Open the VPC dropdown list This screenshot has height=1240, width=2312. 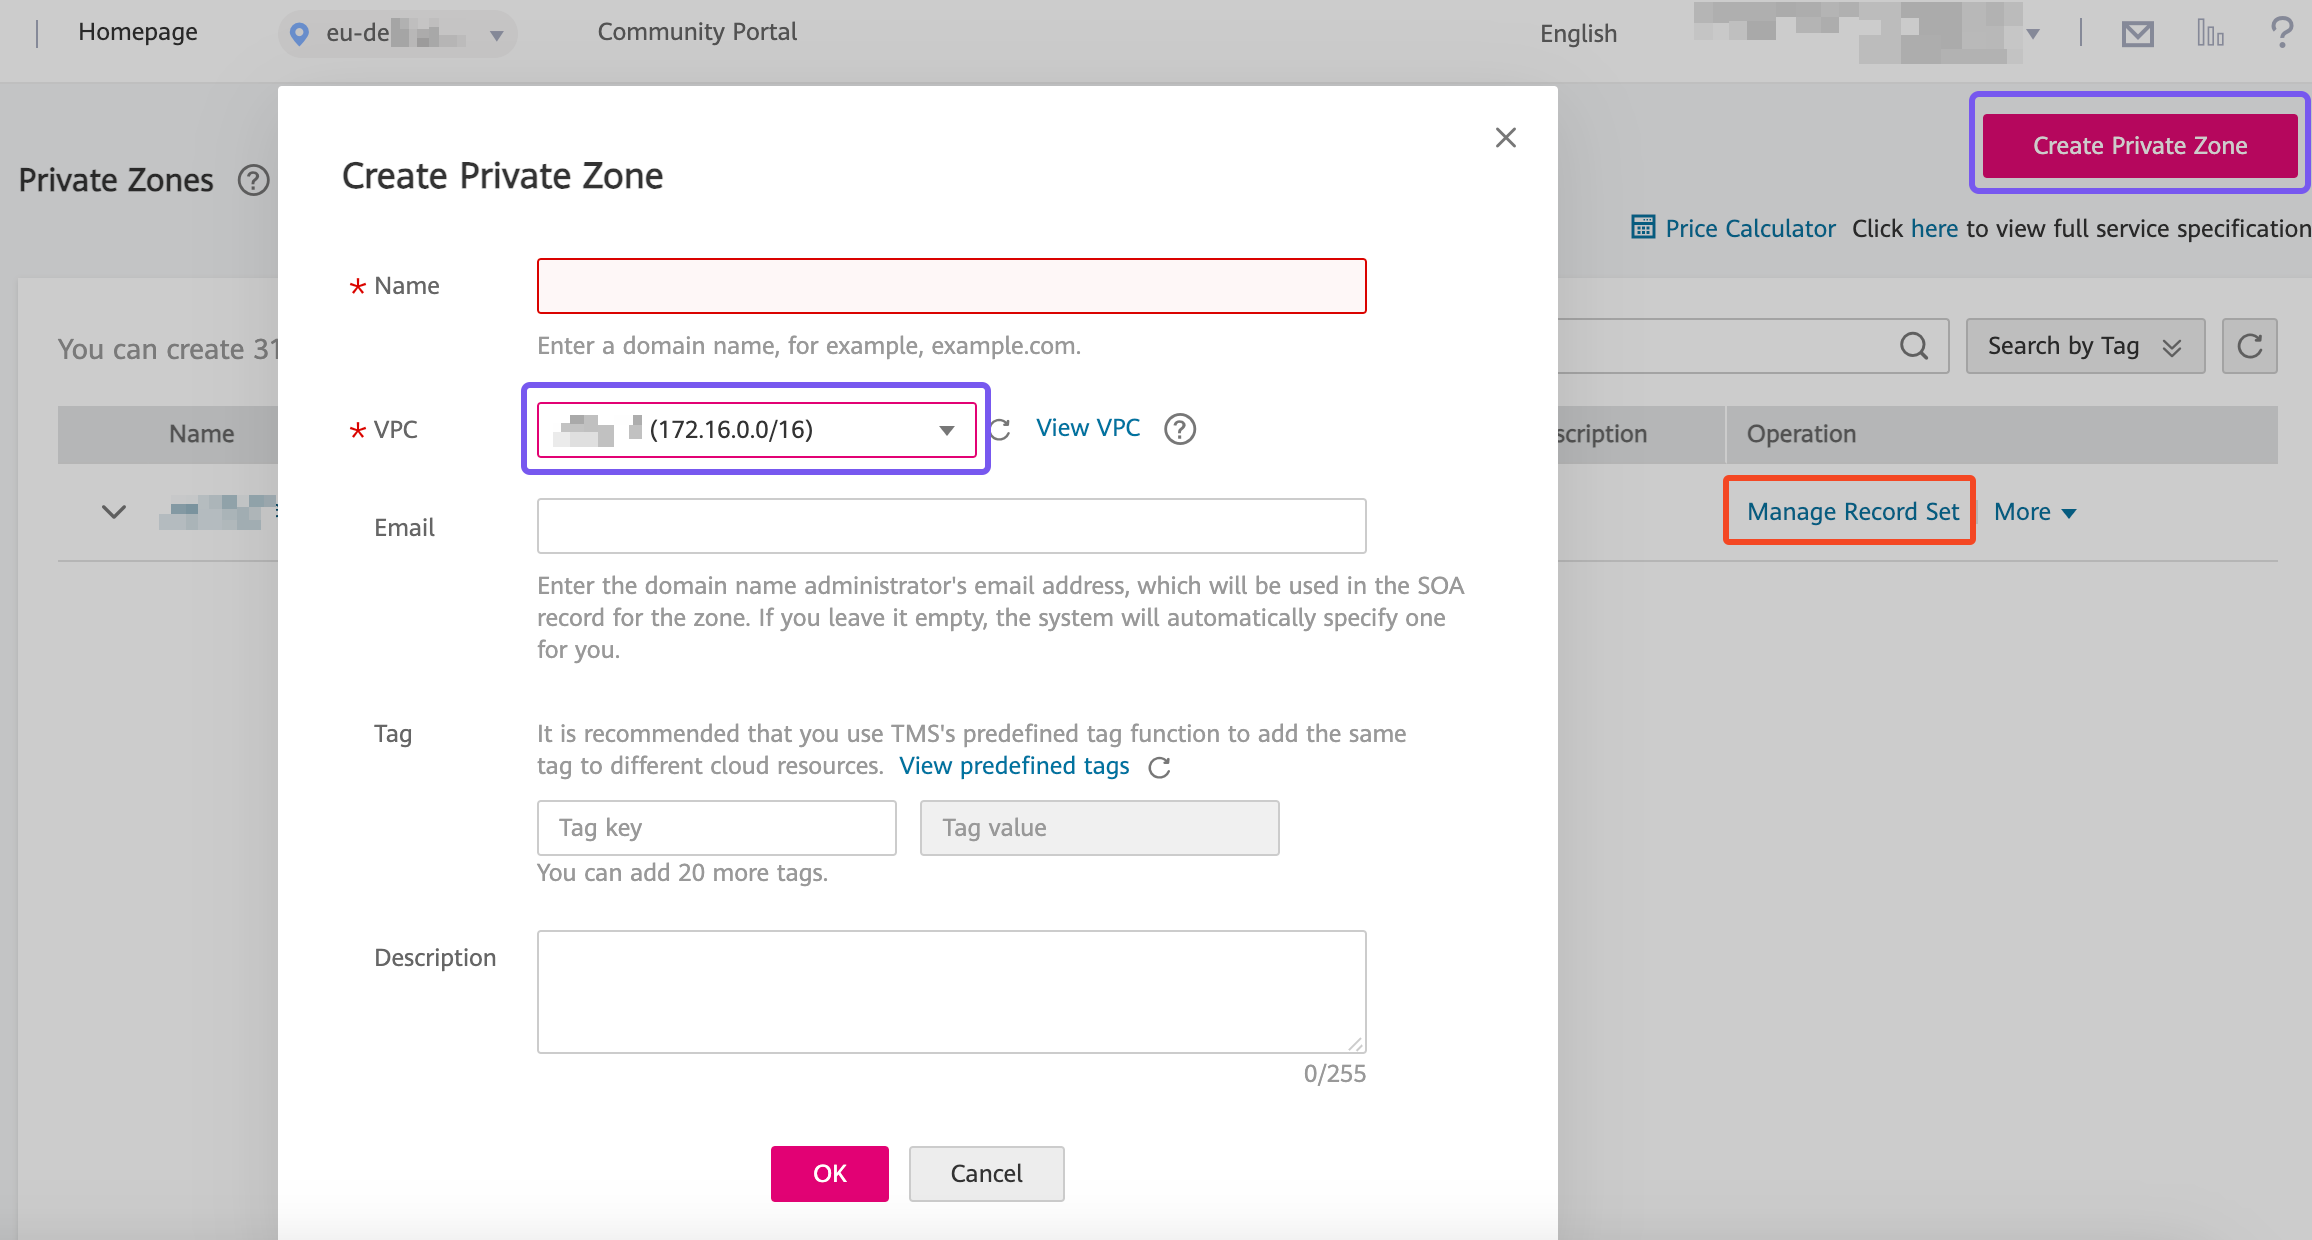(756, 430)
